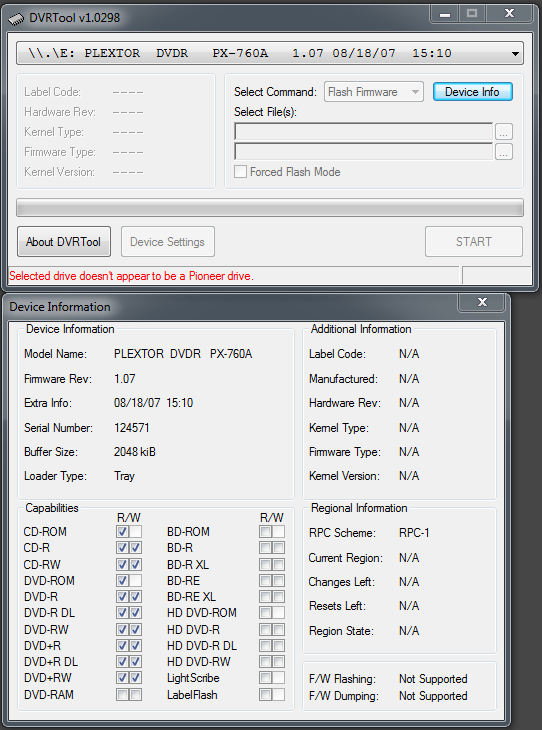Click the Device Info button
The height and width of the screenshot is (730, 542).
point(473,92)
